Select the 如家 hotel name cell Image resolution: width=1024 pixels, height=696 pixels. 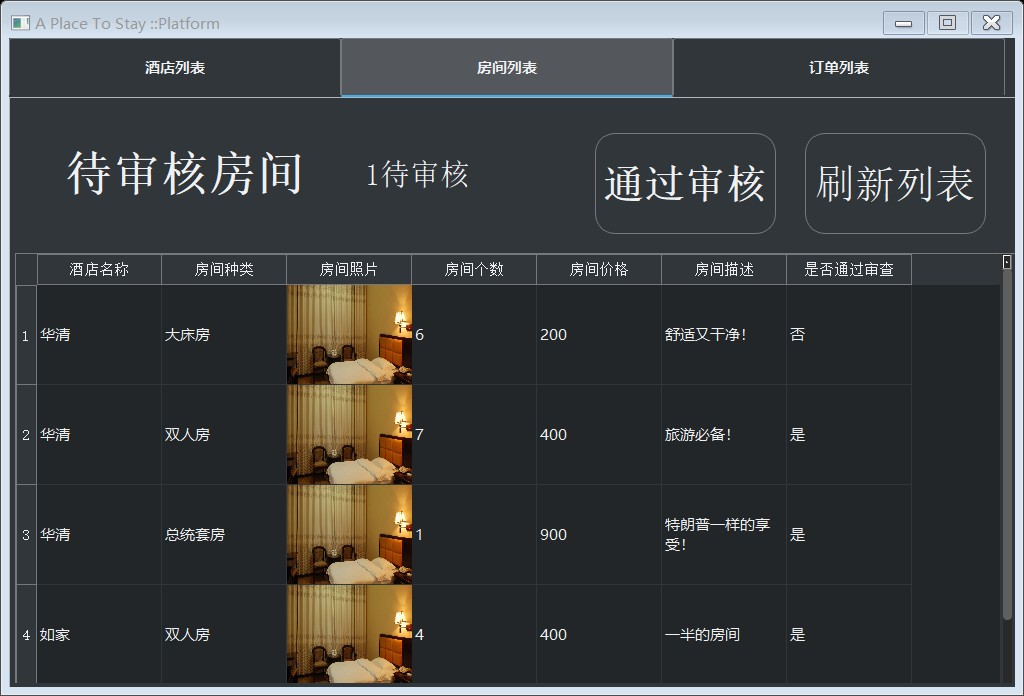[99, 635]
